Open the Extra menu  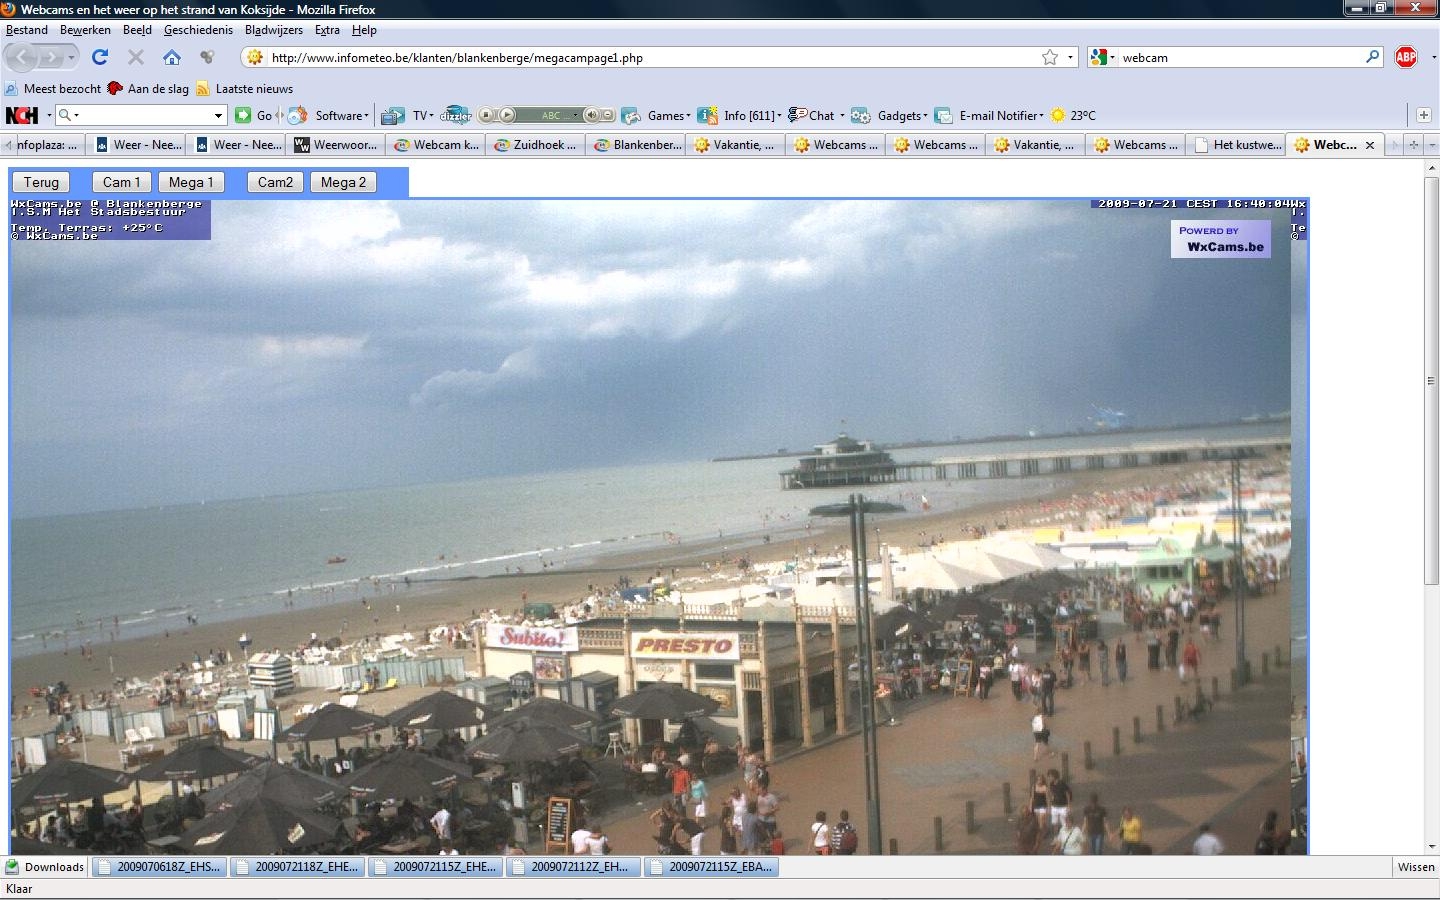(x=327, y=30)
